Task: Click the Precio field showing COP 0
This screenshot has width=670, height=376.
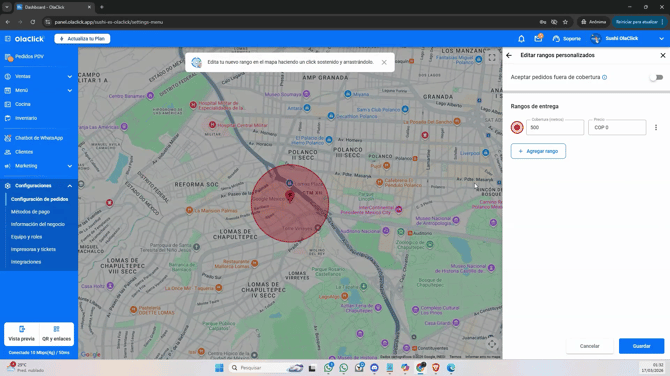Action: [617, 127]
